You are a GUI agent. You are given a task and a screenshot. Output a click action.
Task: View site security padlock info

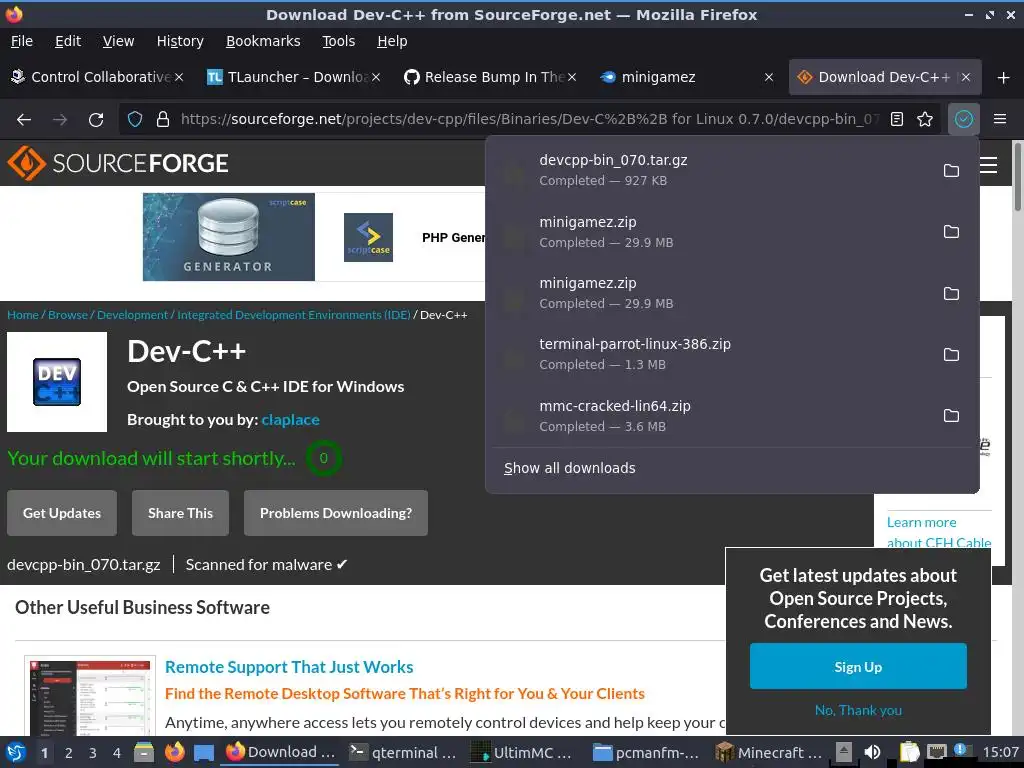click(163, 119)
